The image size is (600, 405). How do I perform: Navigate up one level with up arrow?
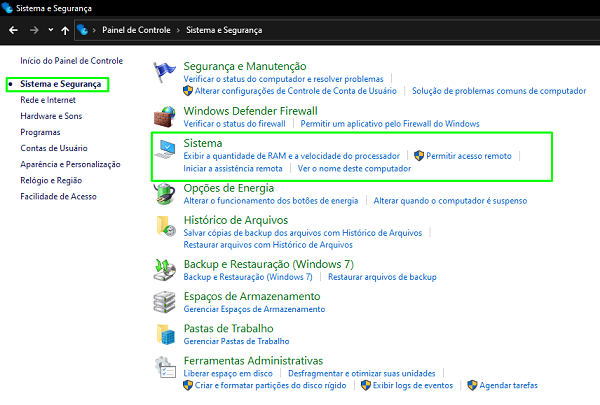coord(65,30)
